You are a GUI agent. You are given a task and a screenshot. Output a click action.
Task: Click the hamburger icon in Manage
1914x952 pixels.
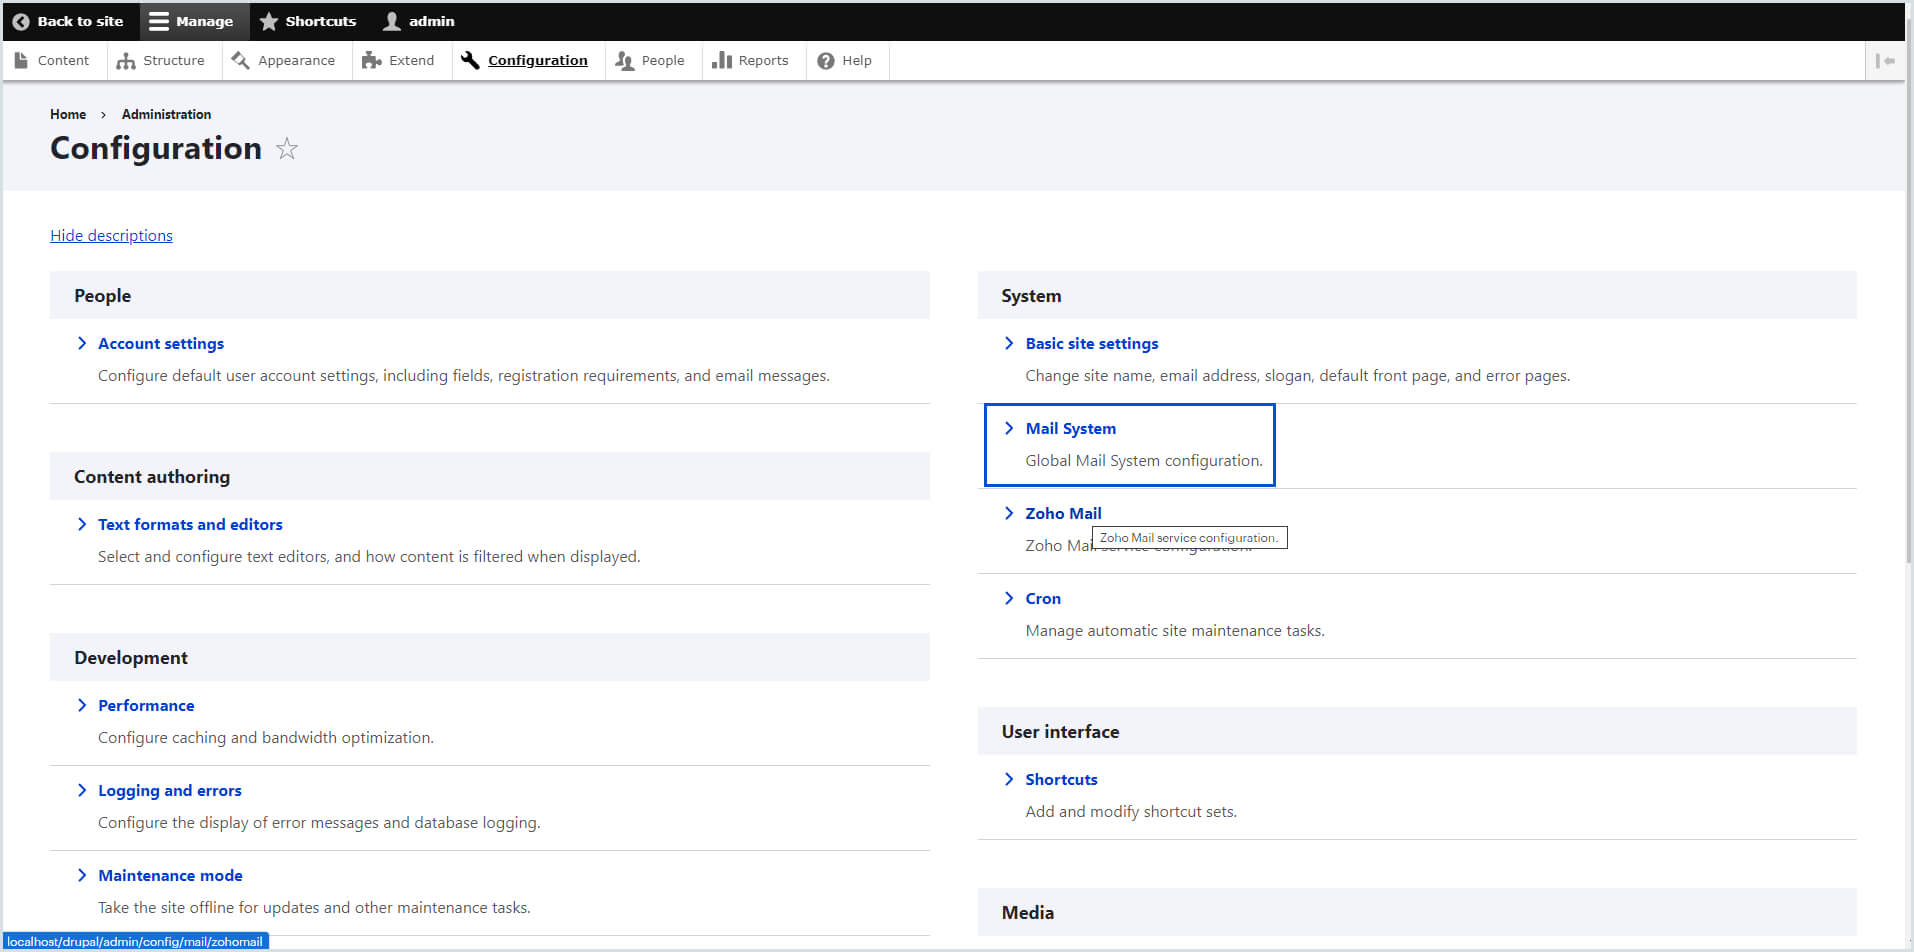(158, 21)
